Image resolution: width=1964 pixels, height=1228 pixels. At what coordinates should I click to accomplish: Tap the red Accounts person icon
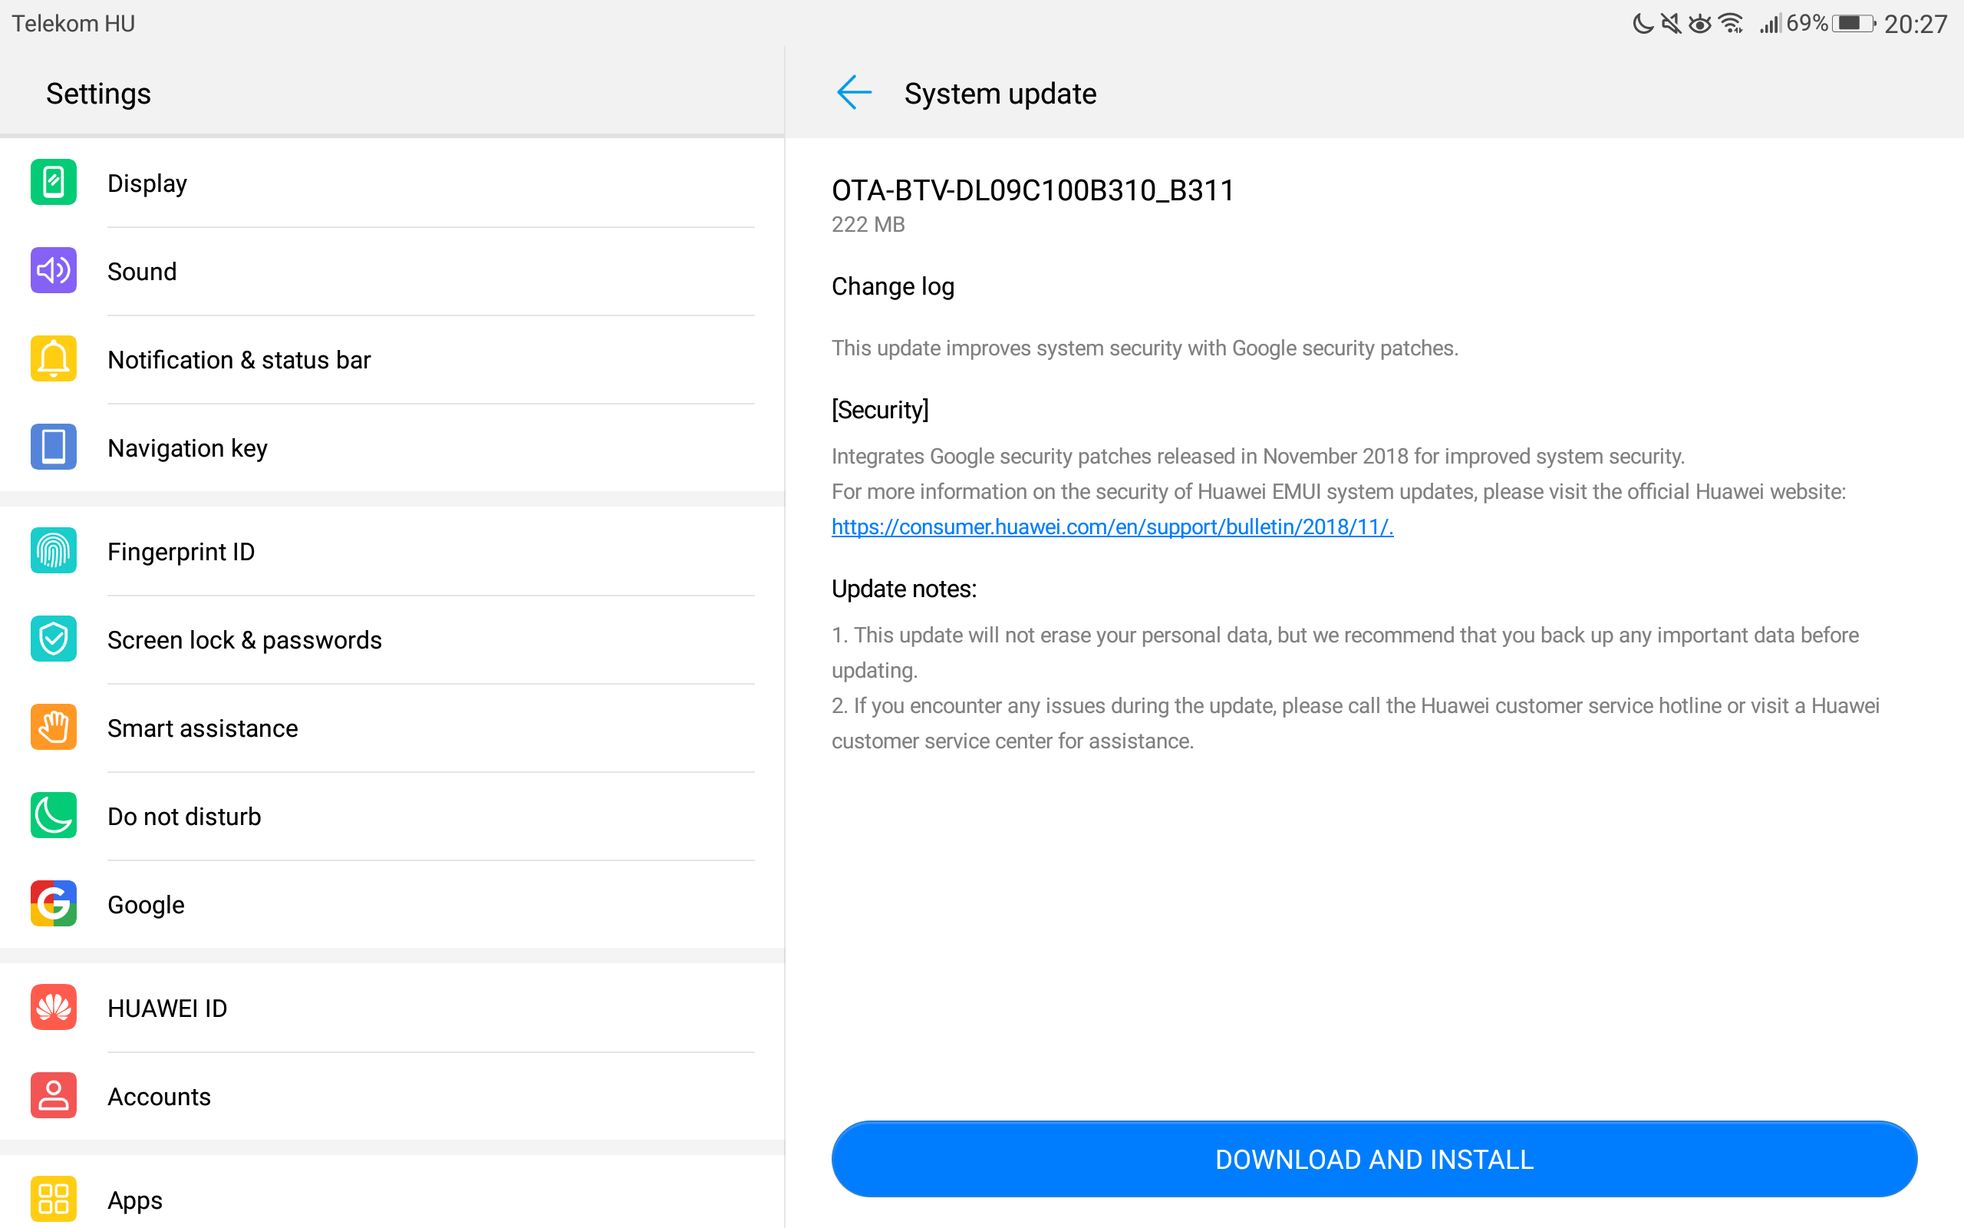click(53, 1096)
